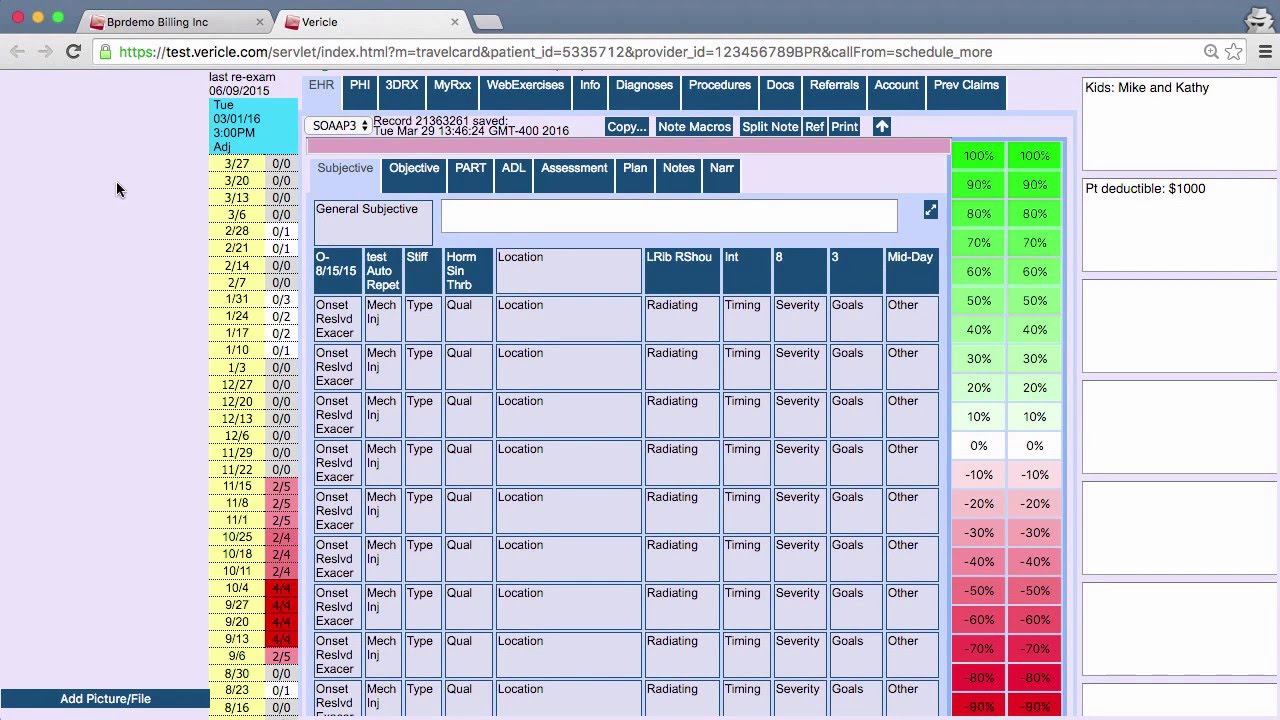
Task: Open the PHI tab
Action: point(360,93)
